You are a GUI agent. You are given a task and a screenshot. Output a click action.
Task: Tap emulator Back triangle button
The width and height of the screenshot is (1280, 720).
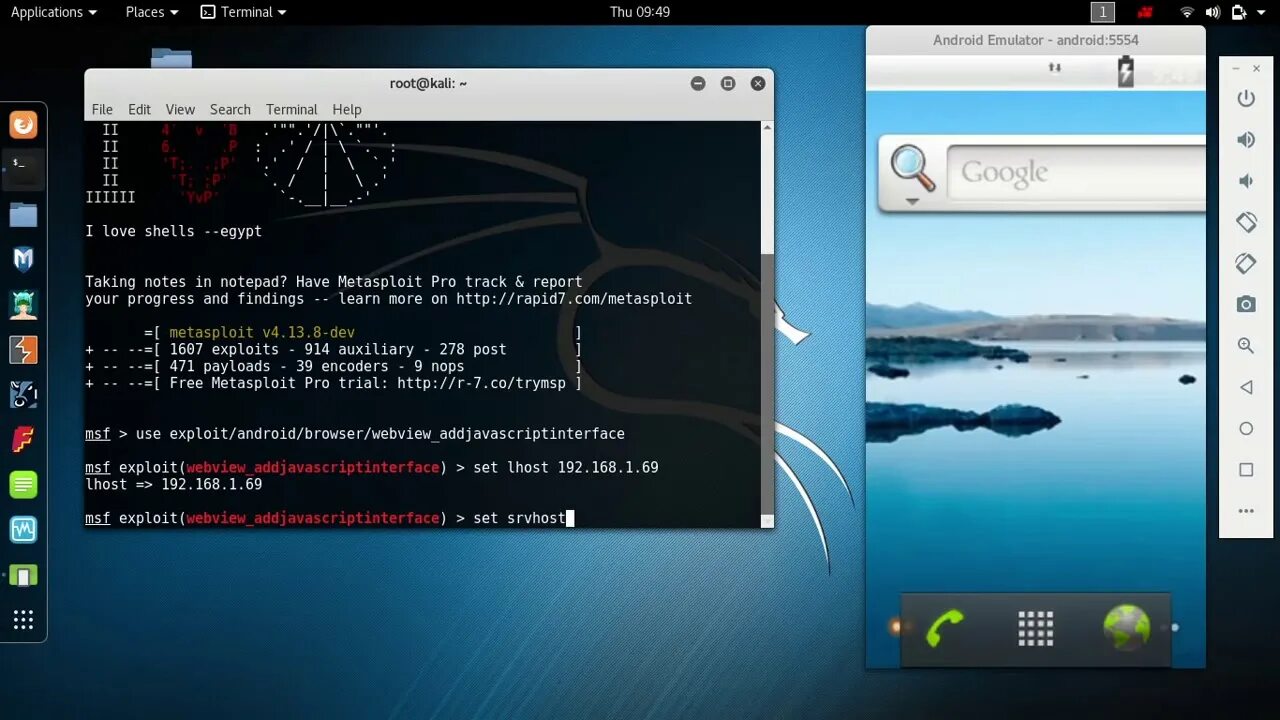coord(1246,387)
